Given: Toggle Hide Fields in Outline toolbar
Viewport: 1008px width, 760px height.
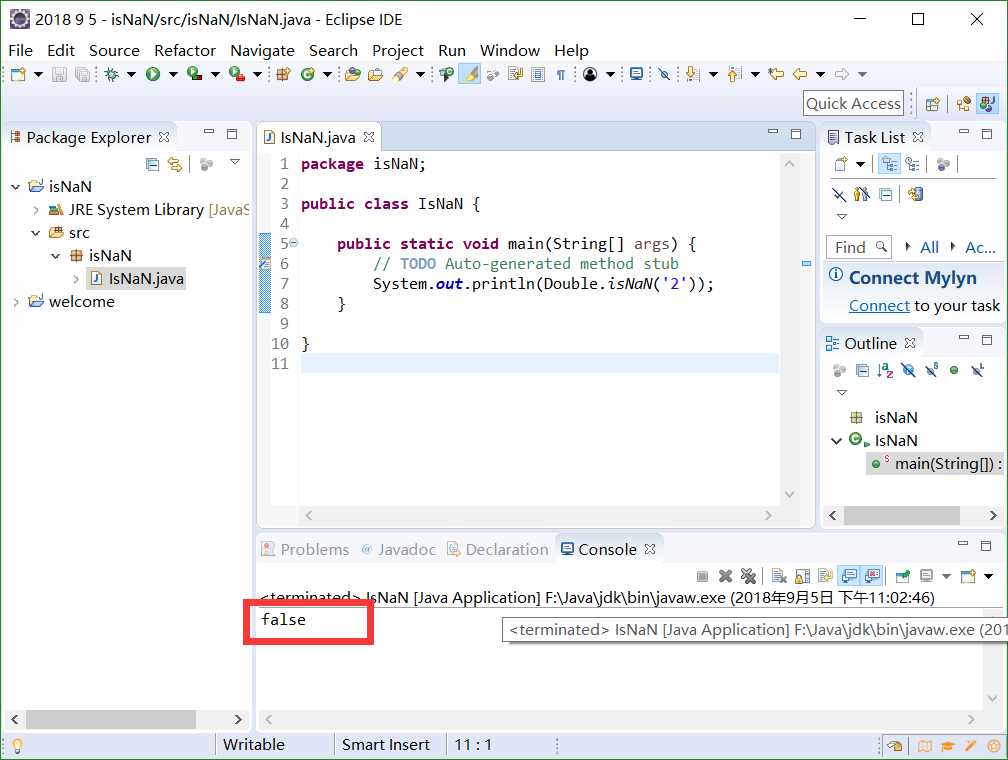Looking at the screenshot, I should coord(908,370).
